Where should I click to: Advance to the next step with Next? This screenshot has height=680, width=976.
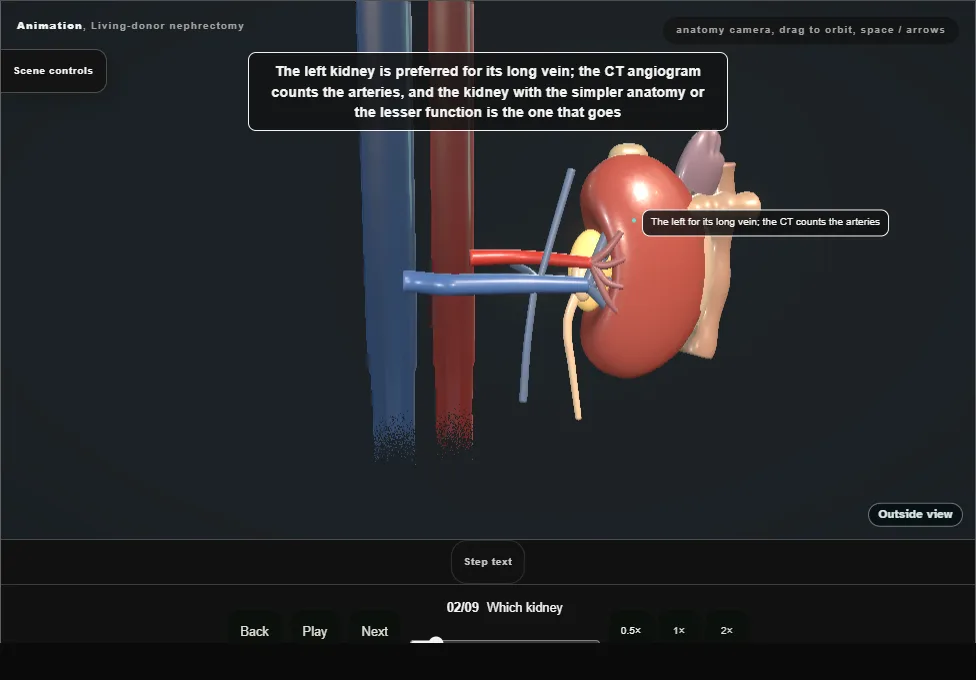click(374, 631)
